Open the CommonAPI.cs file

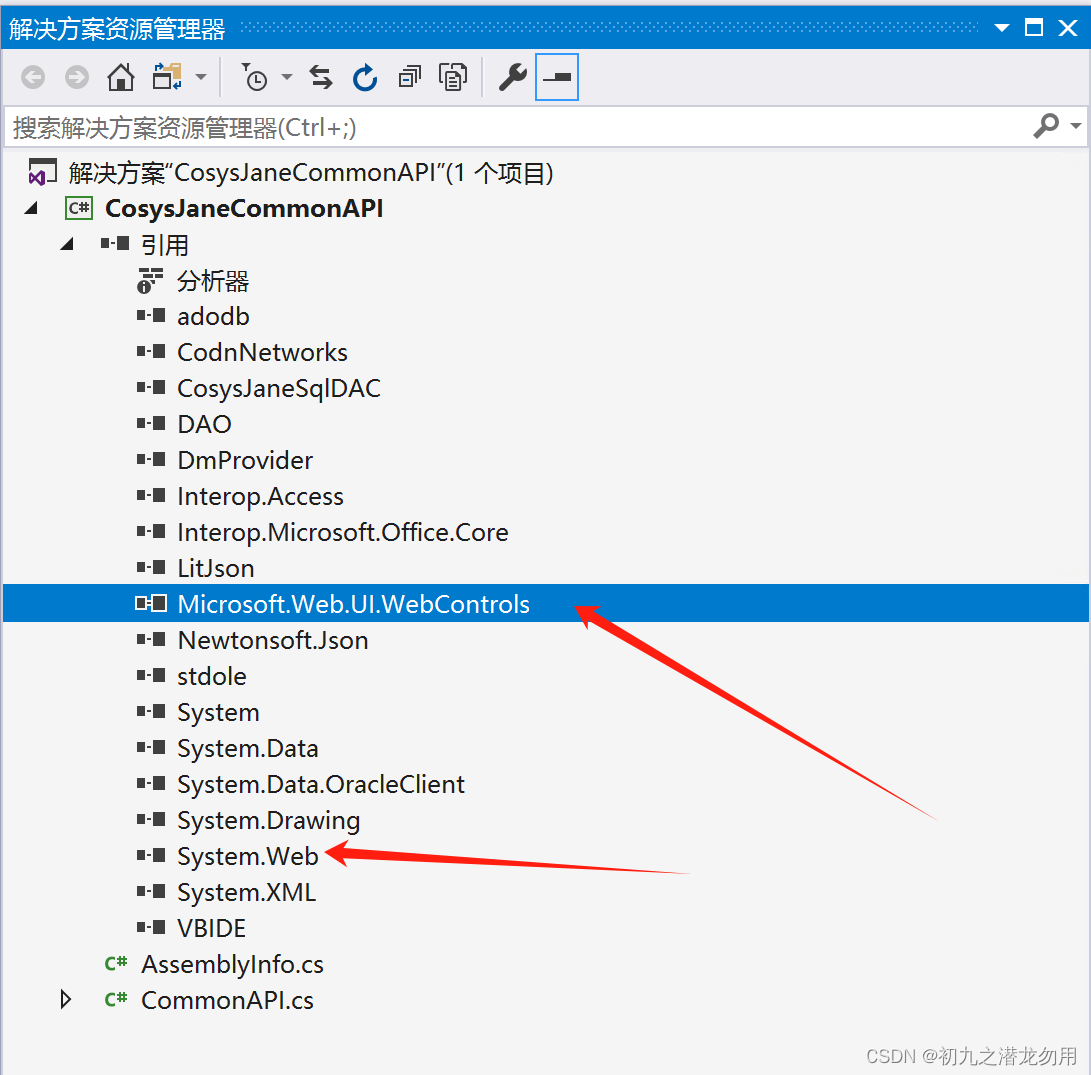(228, 1001)
